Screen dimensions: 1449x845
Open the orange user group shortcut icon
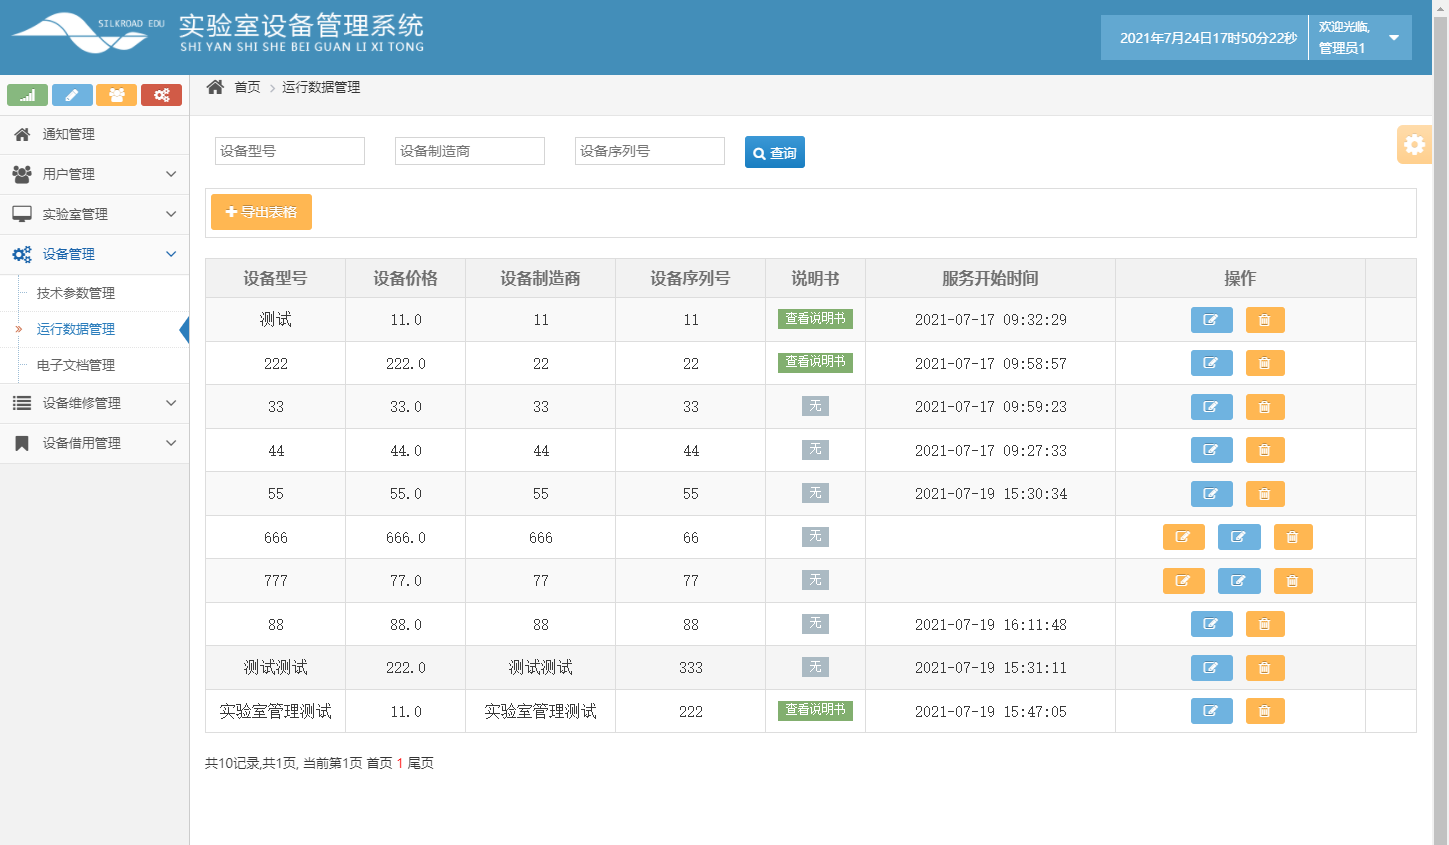117,95
